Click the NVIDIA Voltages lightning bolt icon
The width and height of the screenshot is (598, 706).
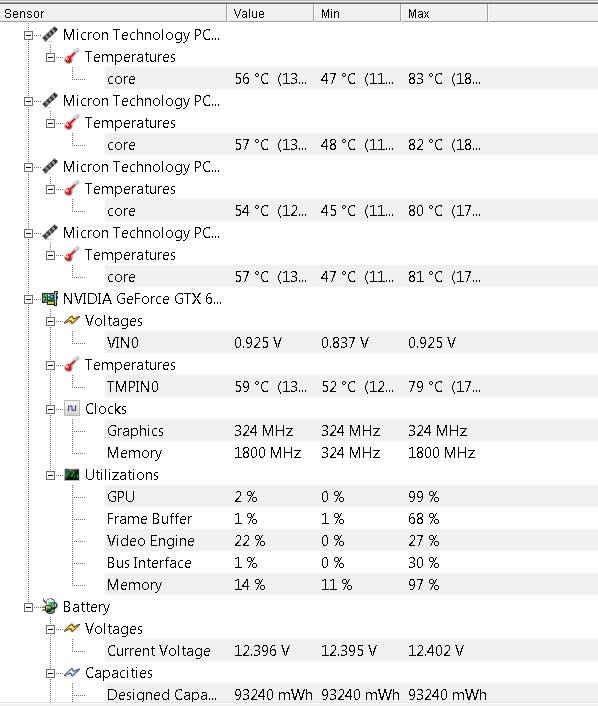[72, 321]
